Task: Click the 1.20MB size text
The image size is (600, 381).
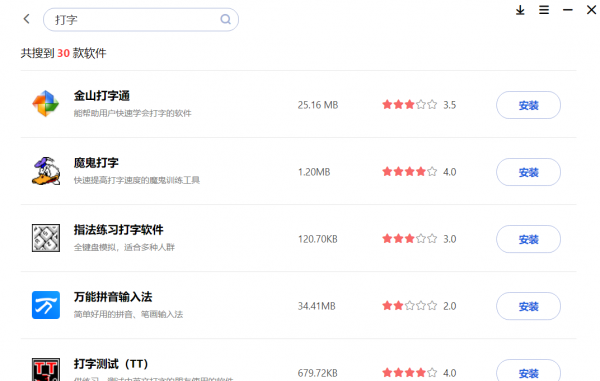Action: click(x=314, y=172)
